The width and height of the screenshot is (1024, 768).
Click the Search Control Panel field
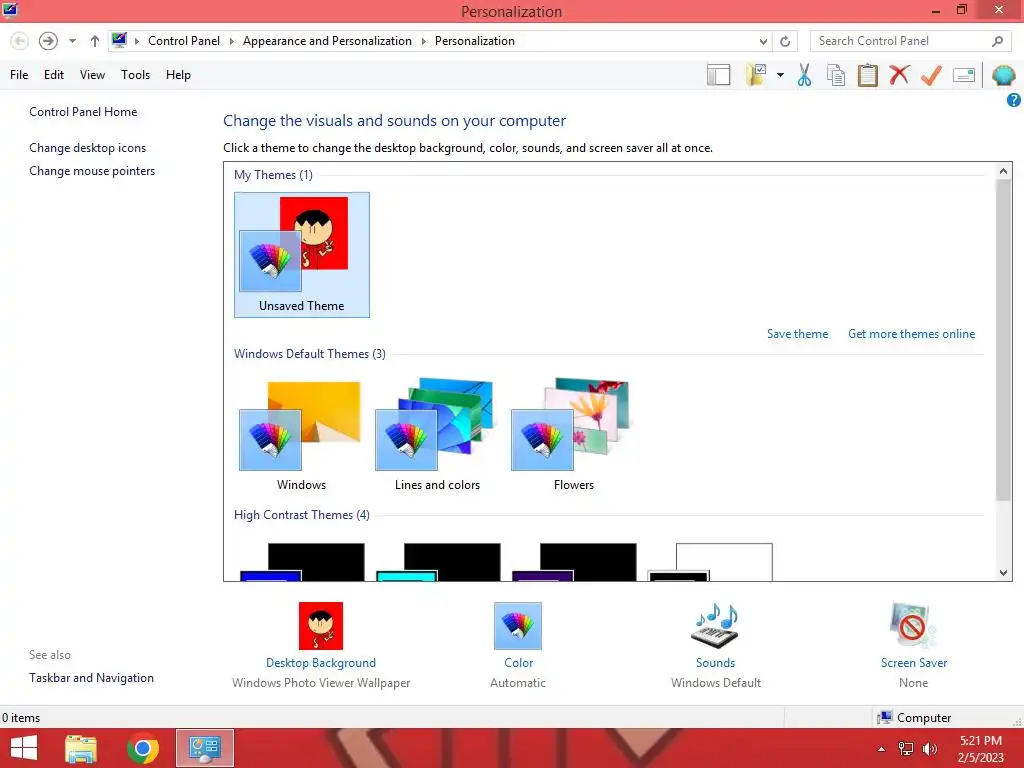(910, 40)
